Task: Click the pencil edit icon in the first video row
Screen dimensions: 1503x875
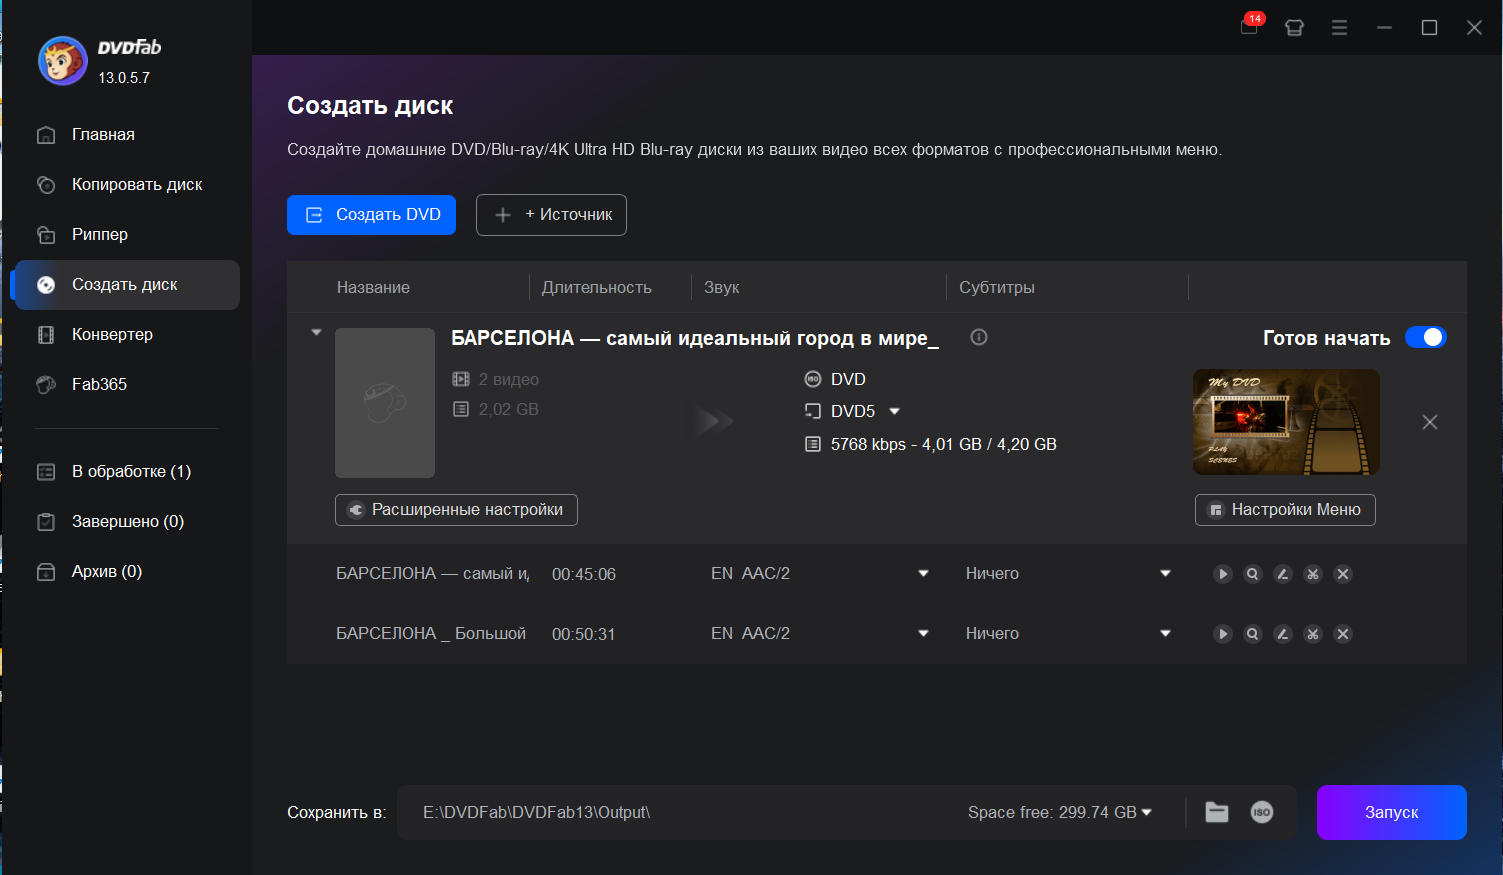Action: click(1283, 574)
